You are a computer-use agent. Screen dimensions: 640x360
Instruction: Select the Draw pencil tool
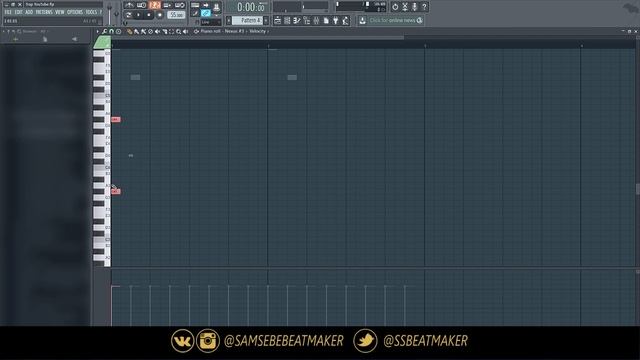point(129,31)
